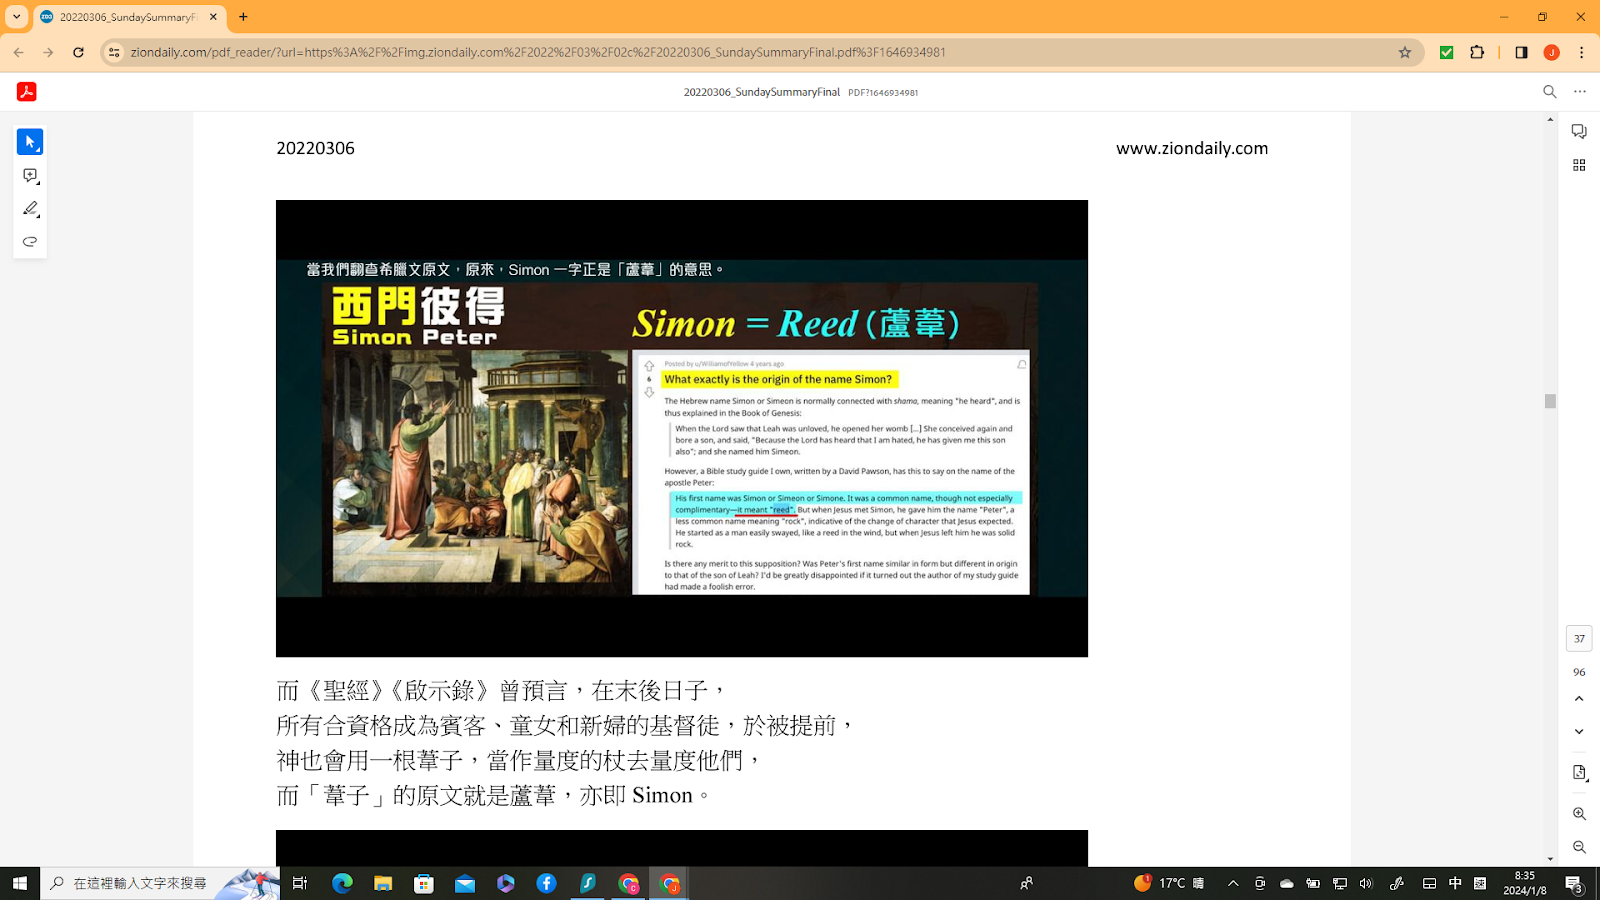This screenshot has width=1600, height=900.
Task: Open the comments panel icon
Action: click(x=1579, y=132)
